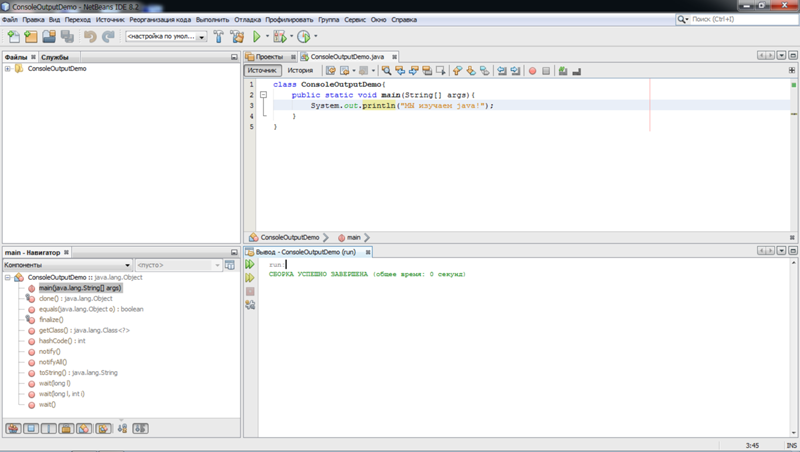Screen dimensions: 800x452
Task: Click editor Find Selection magnifier icon
Action: pos(387,71)
